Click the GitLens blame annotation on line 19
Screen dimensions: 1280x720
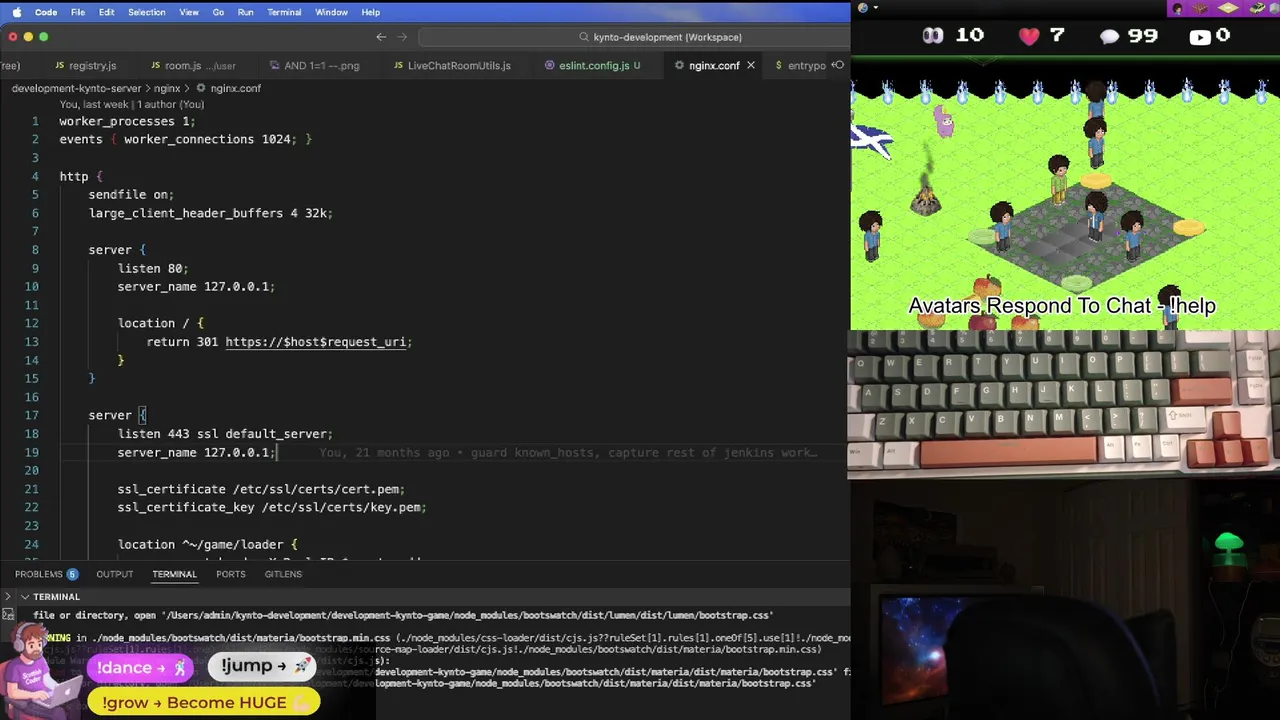pos(568,453)
